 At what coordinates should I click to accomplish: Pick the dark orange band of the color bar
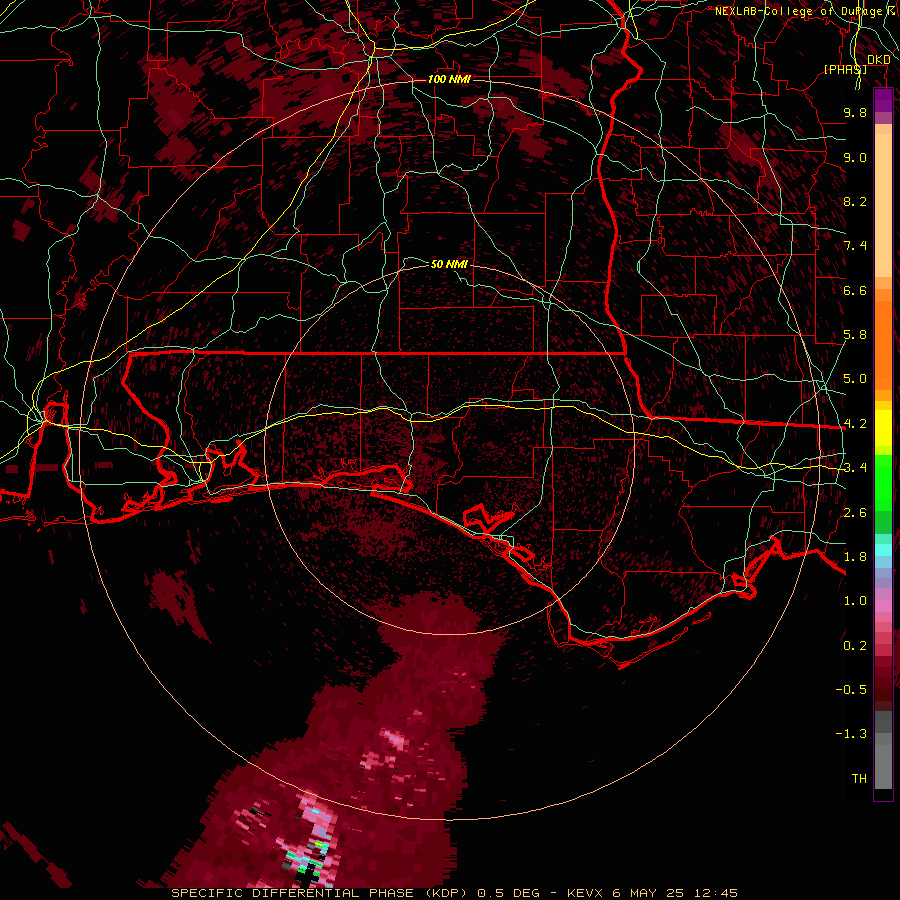883,346
